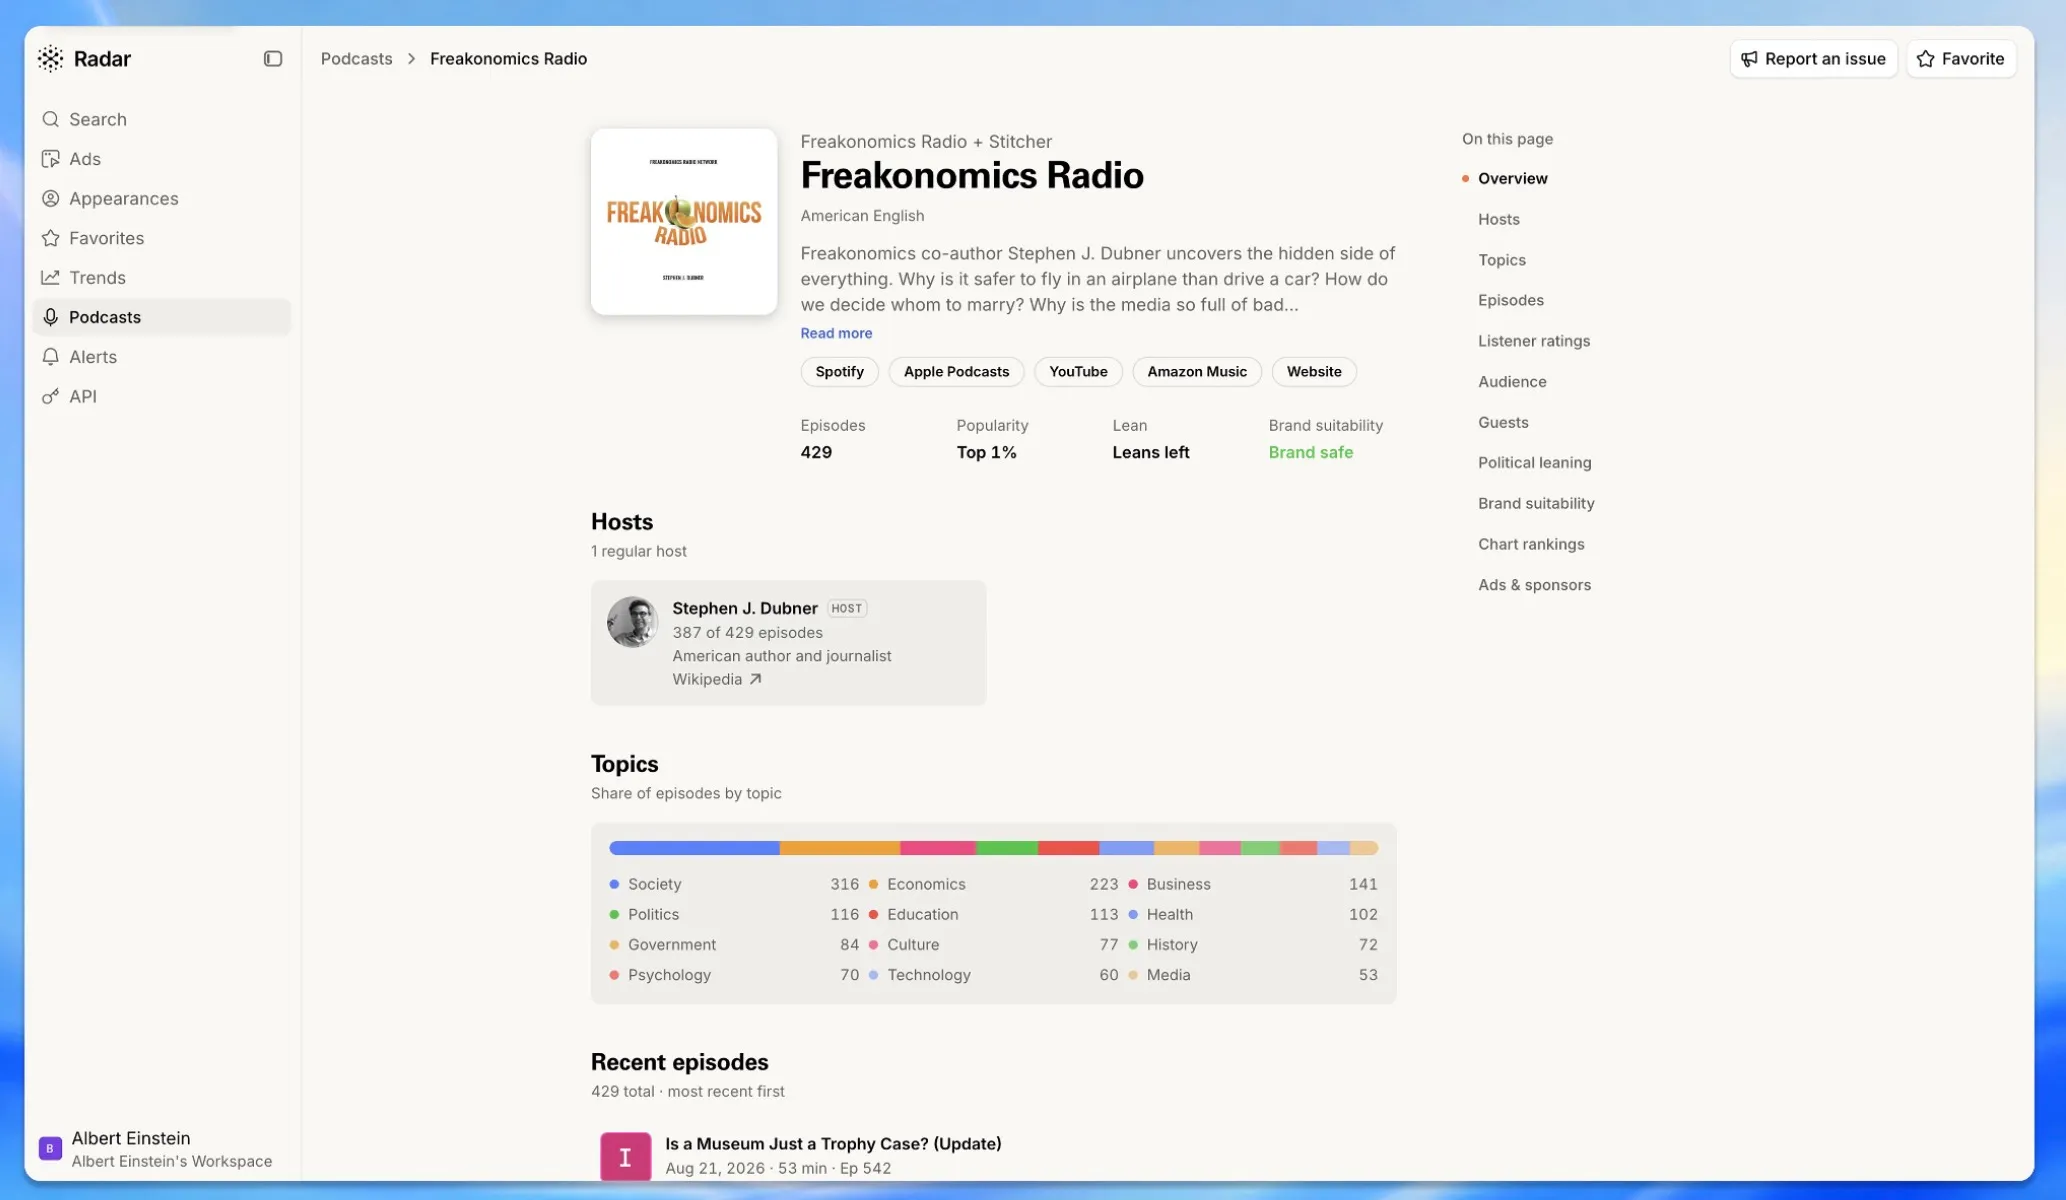Click the Wikipedia external link arrow icon
Image resolution: width=2066 pixels, height=1200 pixels.
(755, 679)
